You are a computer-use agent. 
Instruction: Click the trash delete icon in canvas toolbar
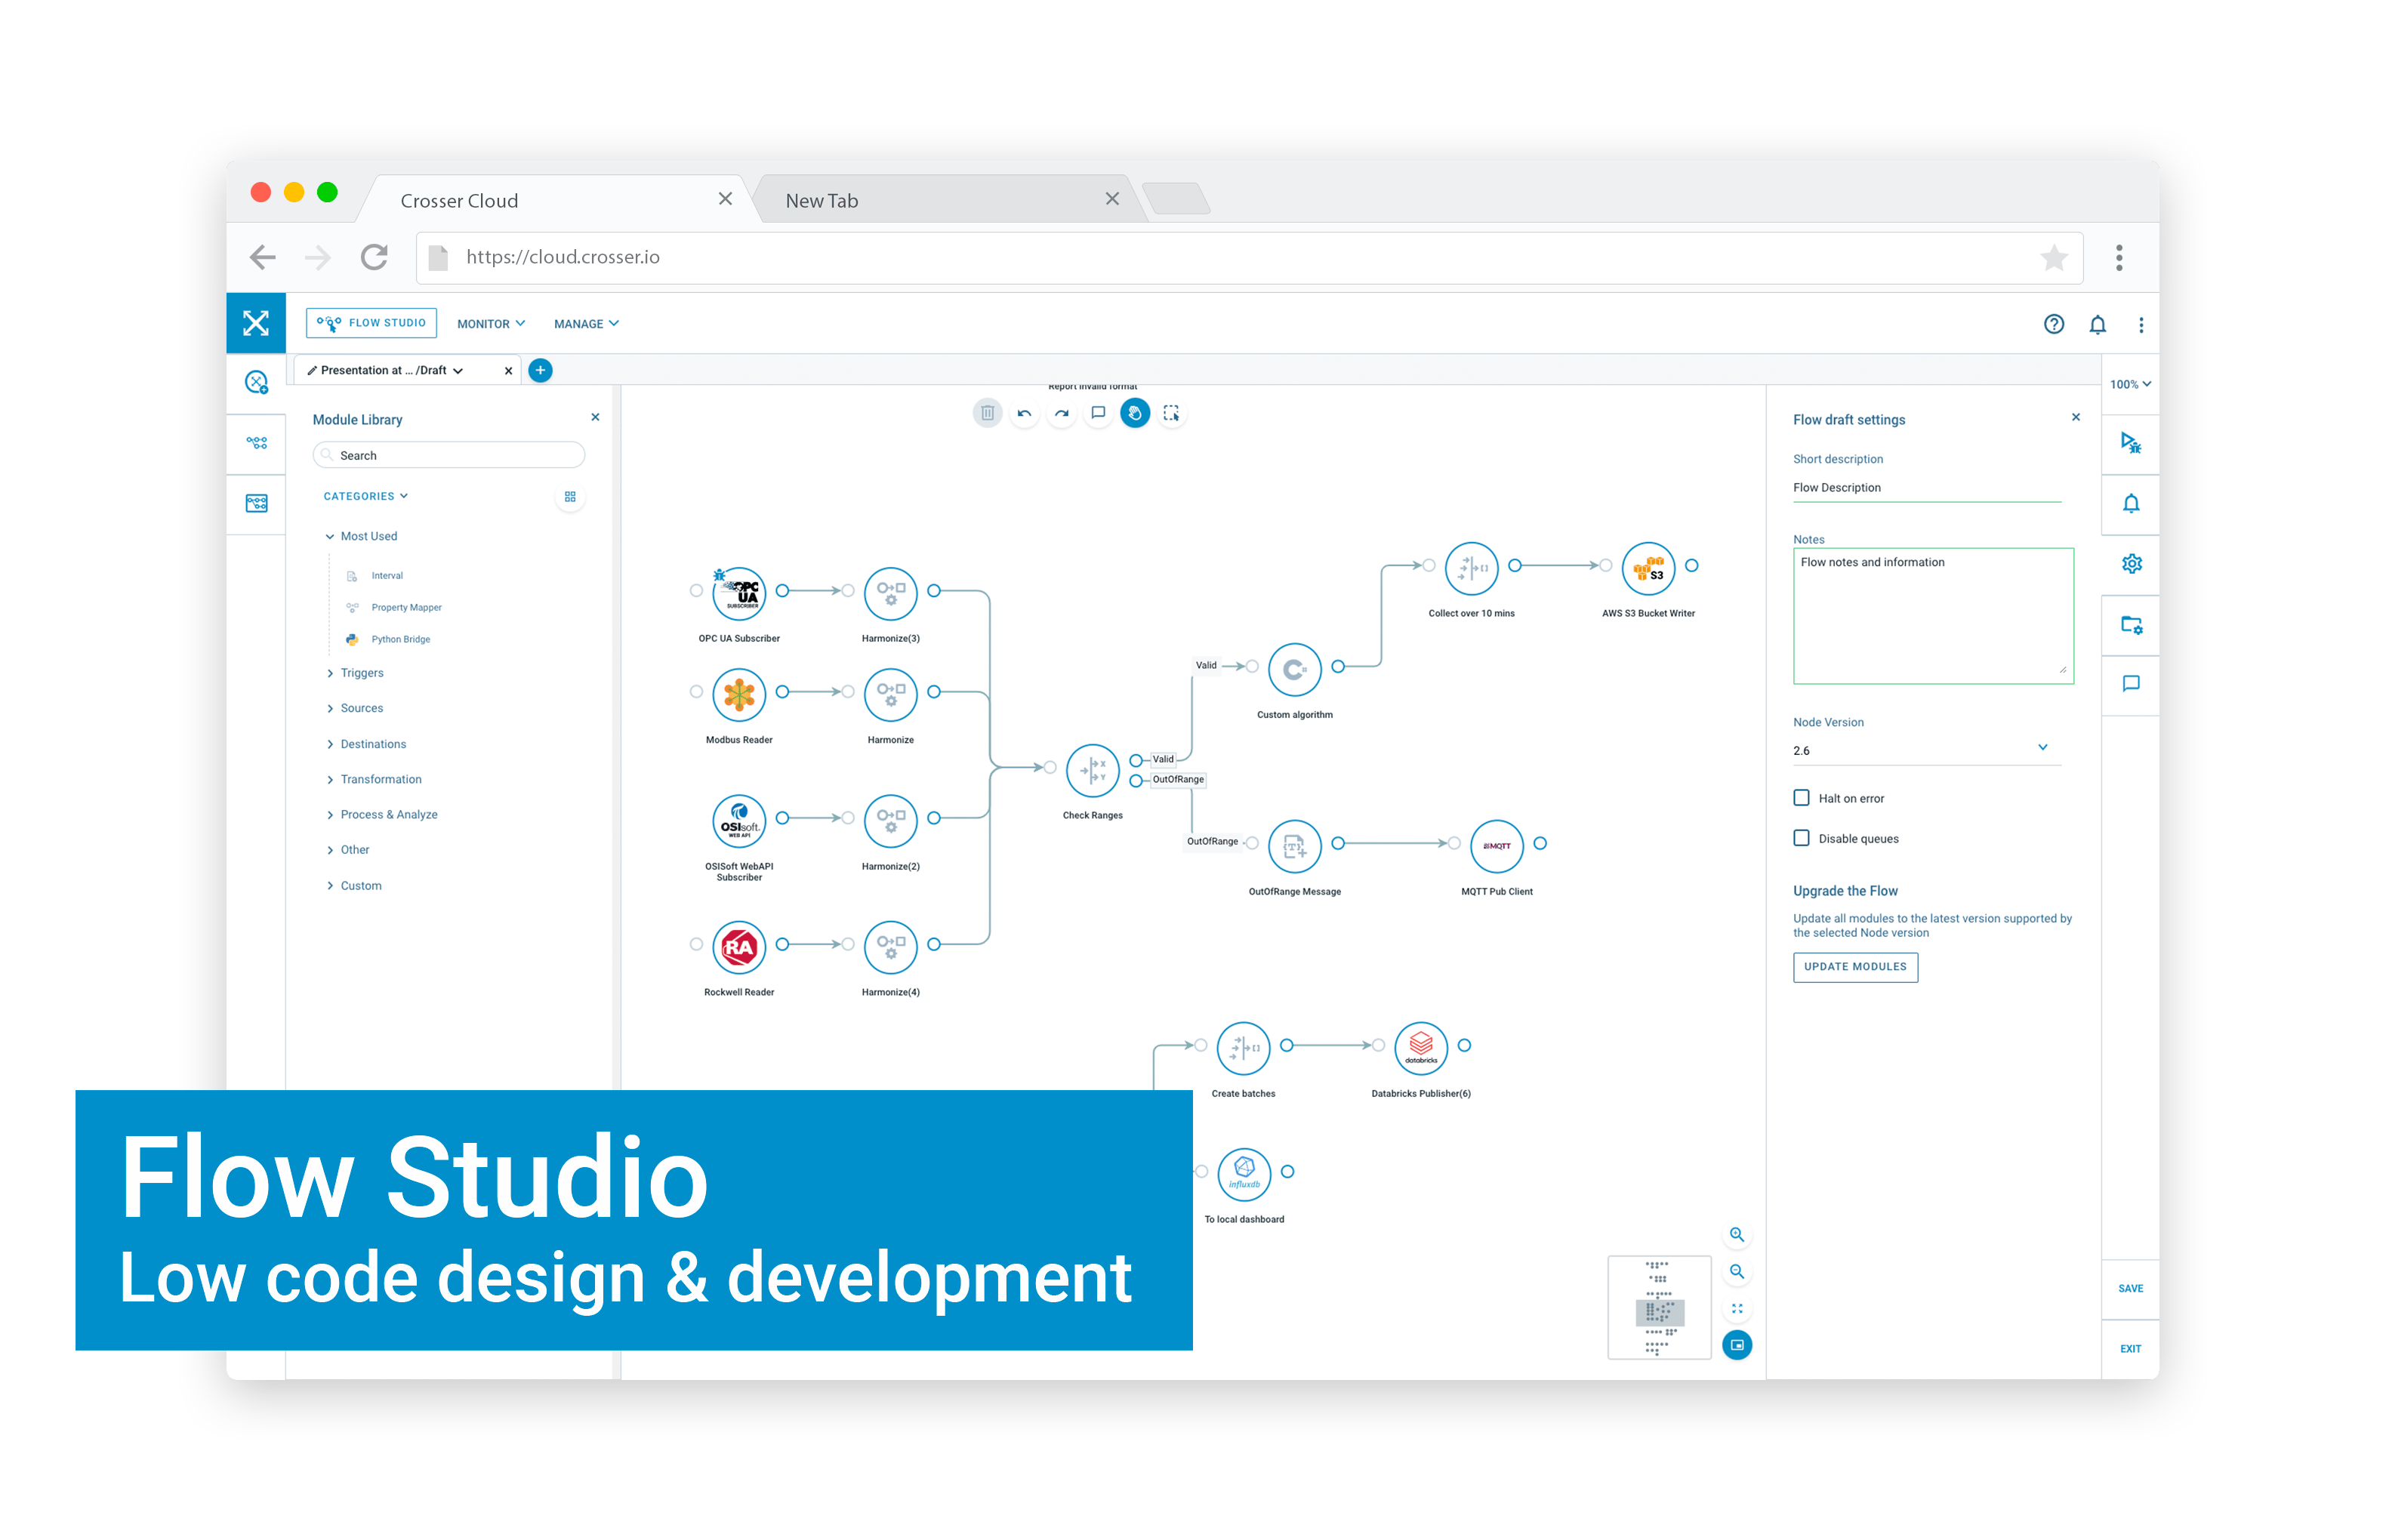(x=986, y=413)
